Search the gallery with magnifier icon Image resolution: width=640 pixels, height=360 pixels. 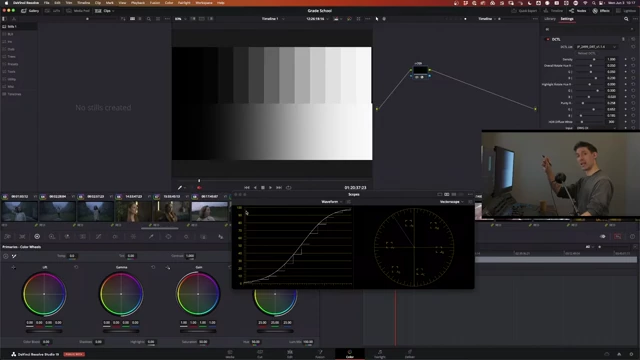pos(149,19)
